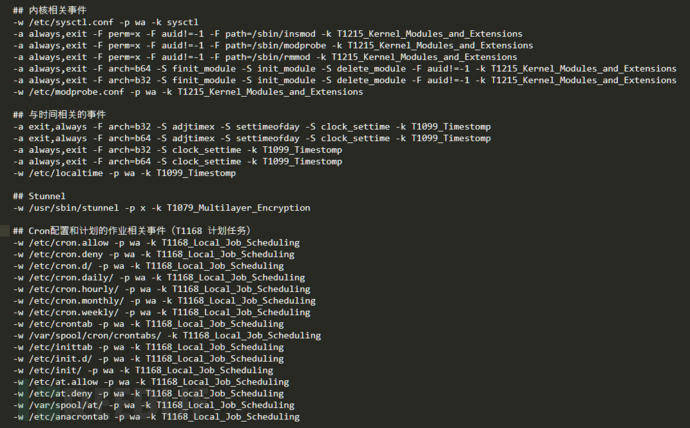
Task: Select the /sbin/insmod audit rule line
Action: tap(268, 34)
